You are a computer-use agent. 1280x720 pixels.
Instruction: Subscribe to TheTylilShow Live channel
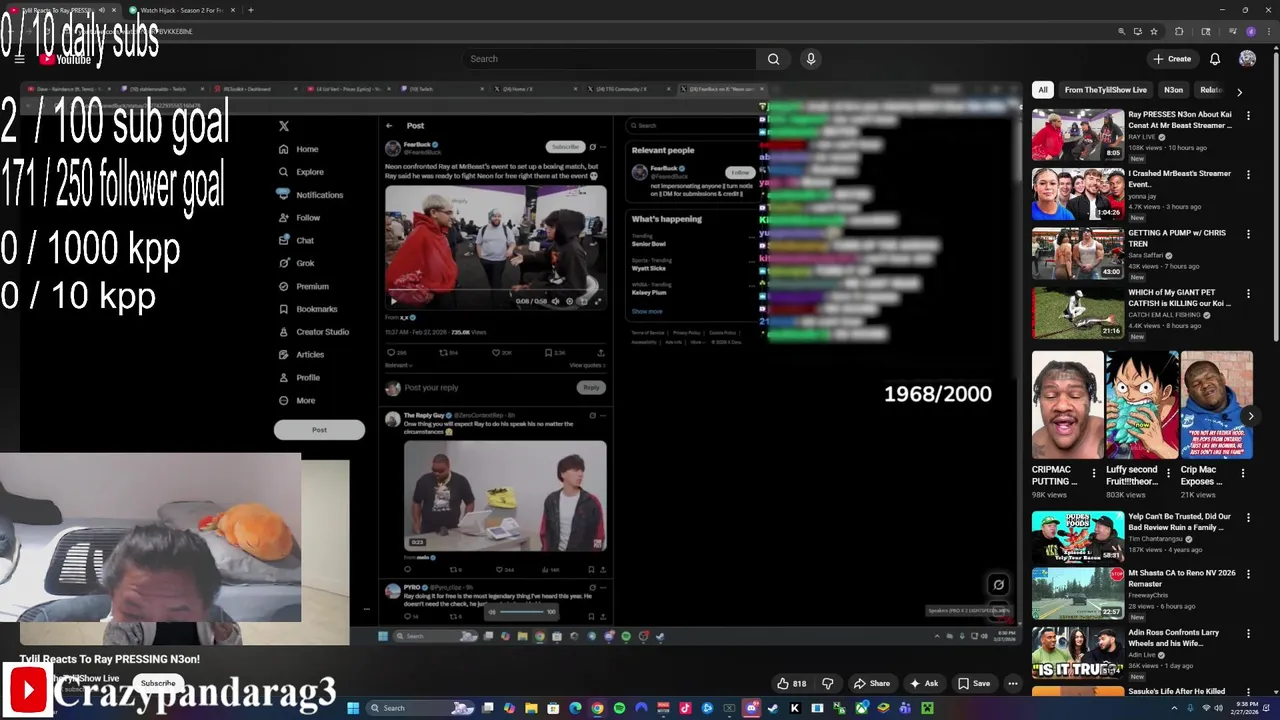pos(157,683)
